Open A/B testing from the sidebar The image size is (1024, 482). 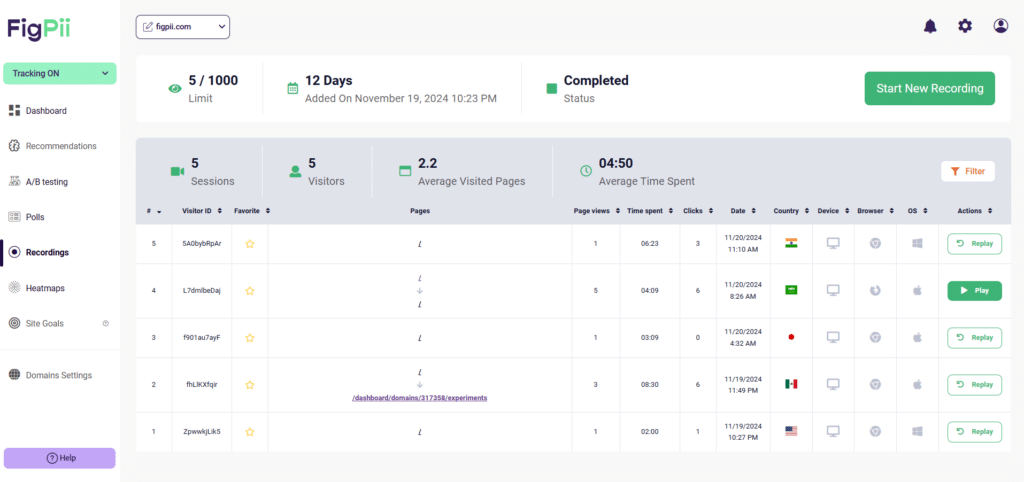click(48, 182)
